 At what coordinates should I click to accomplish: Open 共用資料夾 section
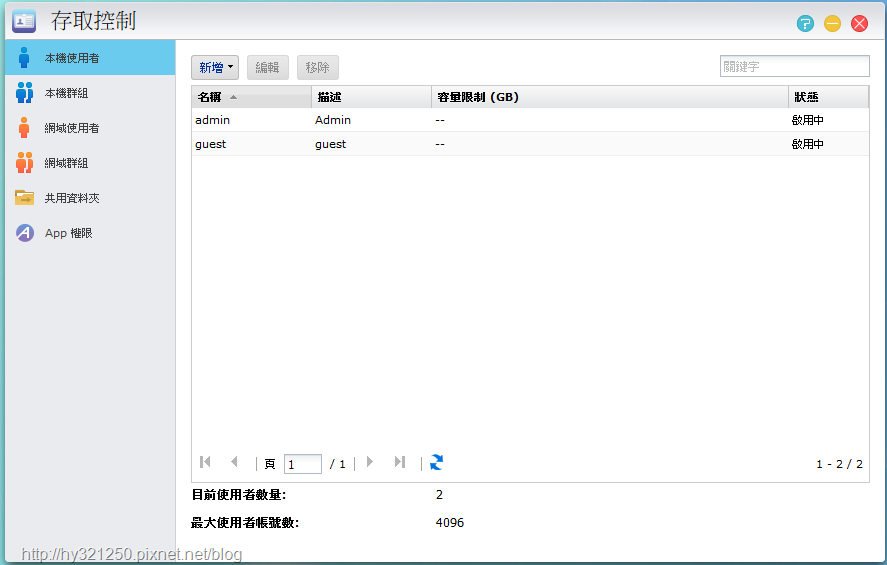91,198
